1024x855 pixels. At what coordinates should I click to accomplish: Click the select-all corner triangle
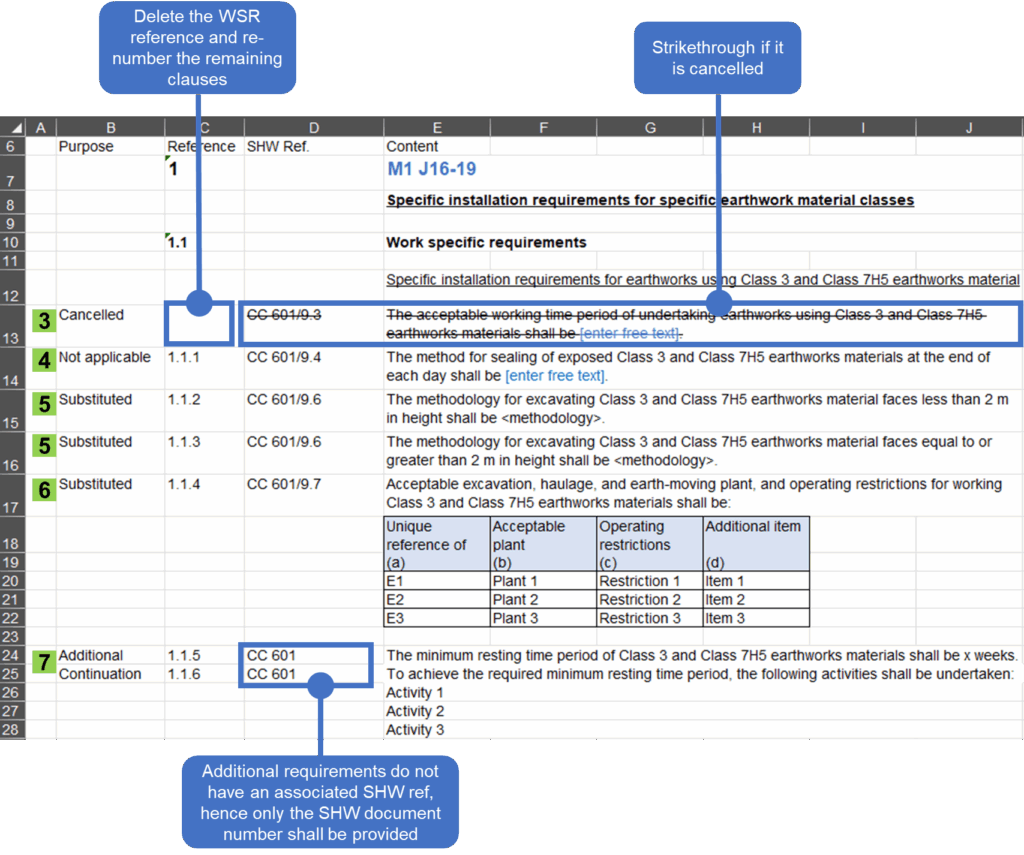click(15, 127)
